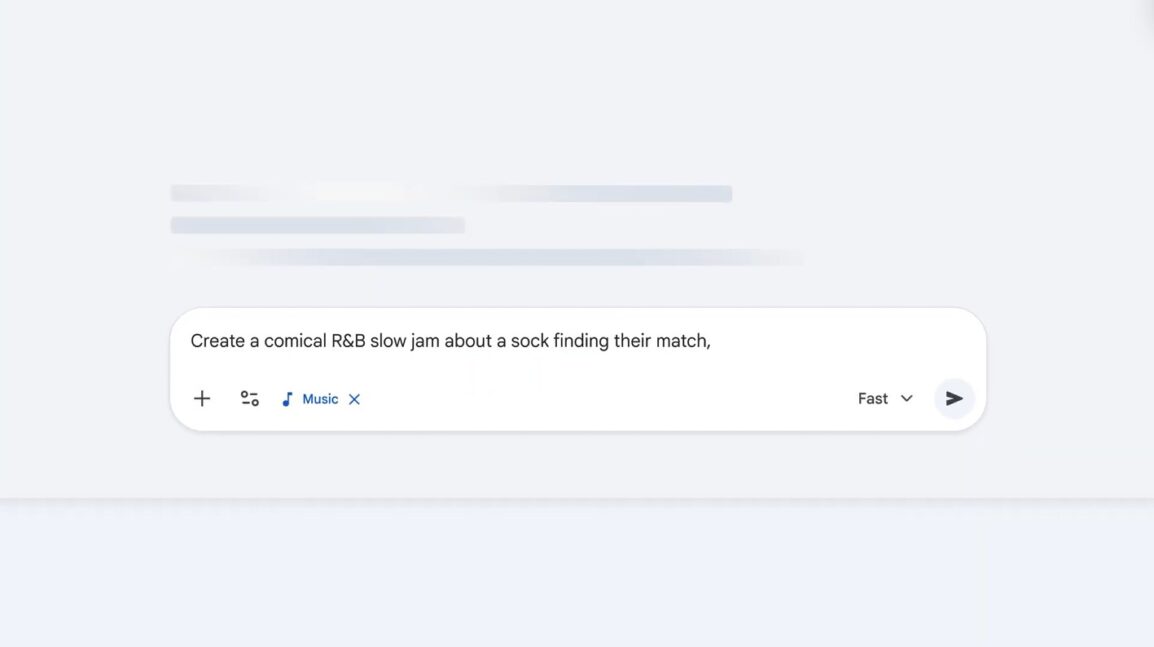The width and height of the screenshot is (1154, 647).
Task: Click the blue music note icon
Action: [287, 399]
